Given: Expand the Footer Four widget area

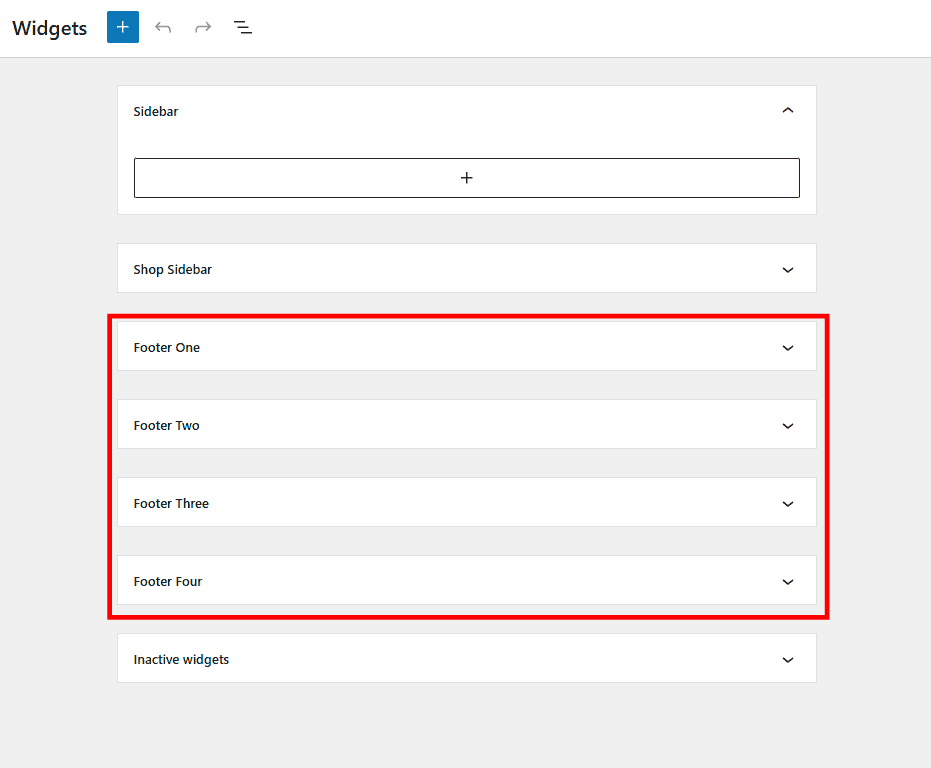Looking at the screenshot, I should 788,581.
